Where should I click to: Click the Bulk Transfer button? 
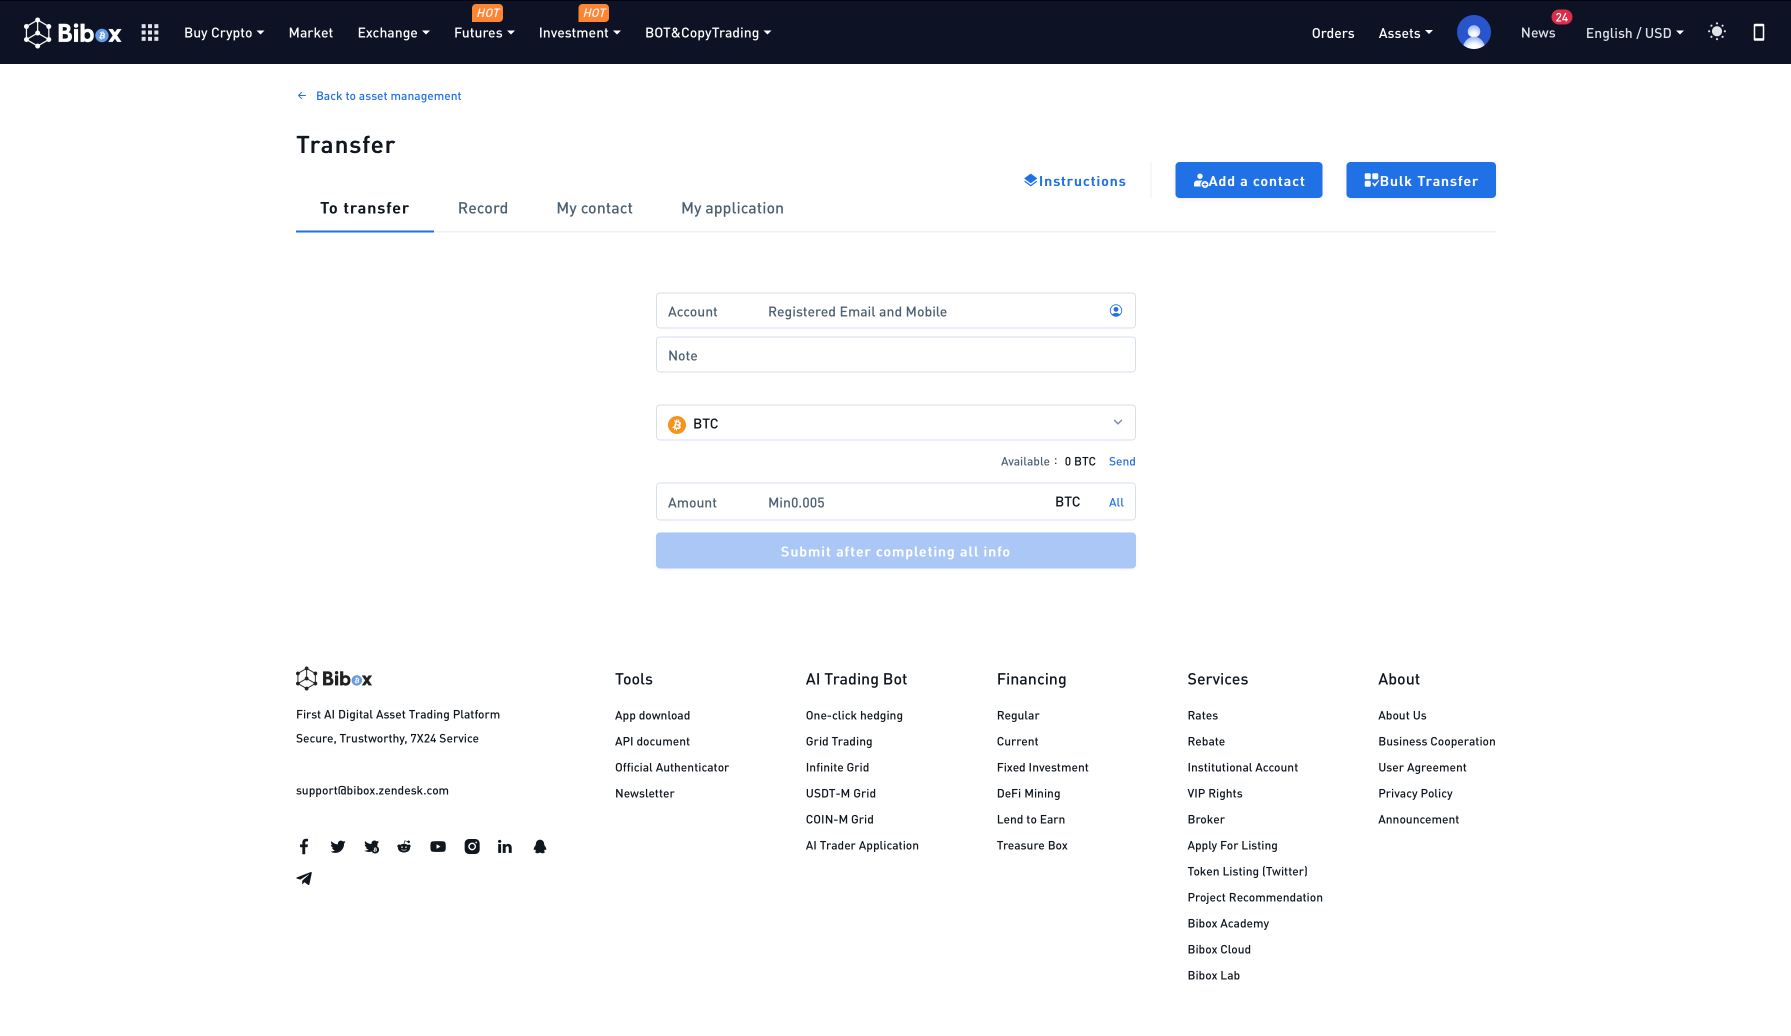[1420, 181]
